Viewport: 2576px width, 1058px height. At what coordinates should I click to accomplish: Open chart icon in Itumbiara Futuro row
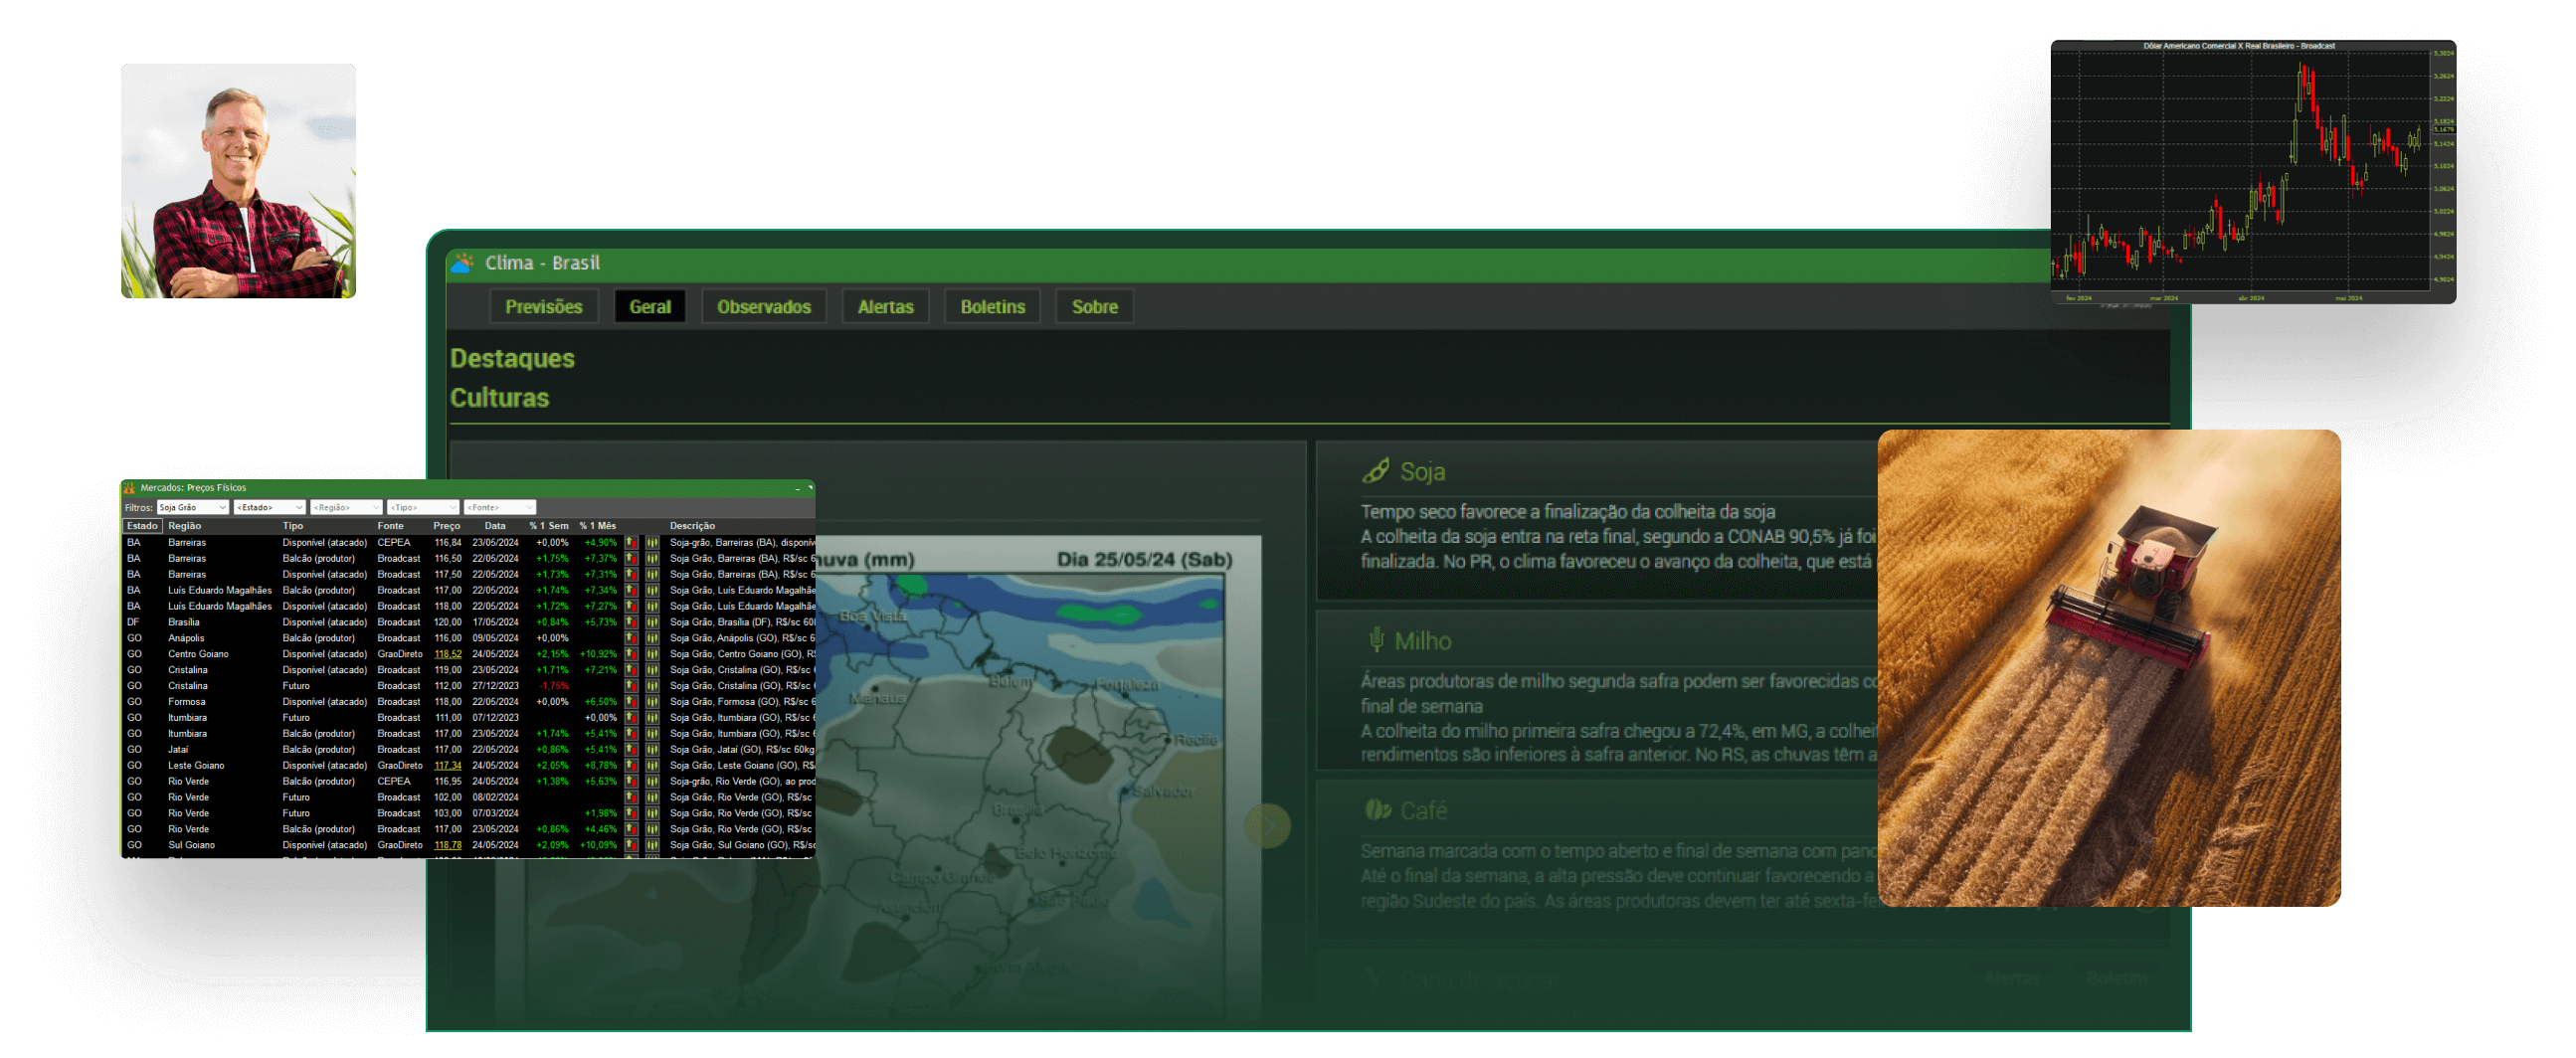click(652, 718)
